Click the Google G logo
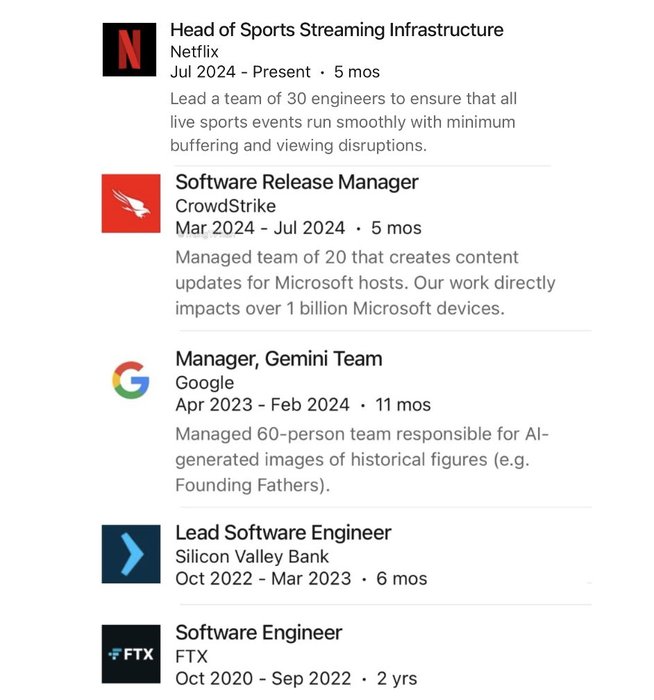654x700 pixels. click(x=131, y=381)
